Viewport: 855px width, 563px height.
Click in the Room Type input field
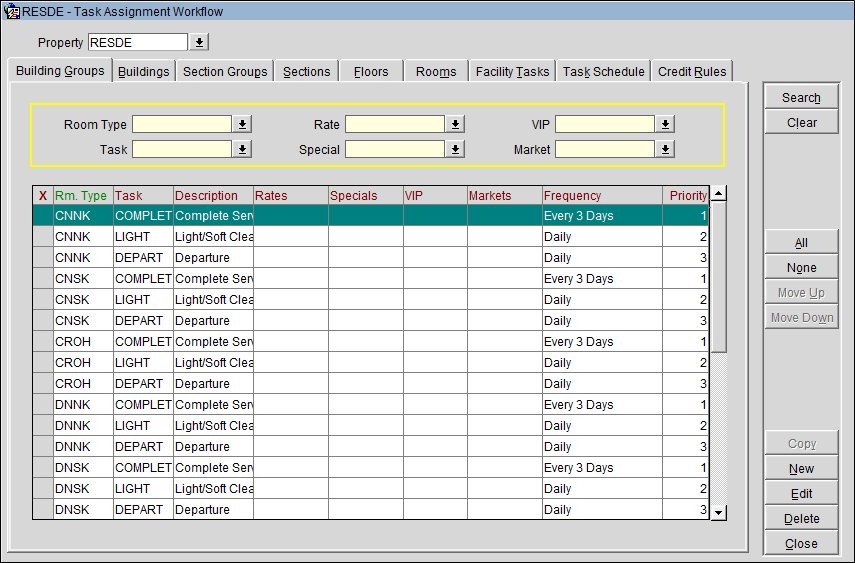coord(182,124)
